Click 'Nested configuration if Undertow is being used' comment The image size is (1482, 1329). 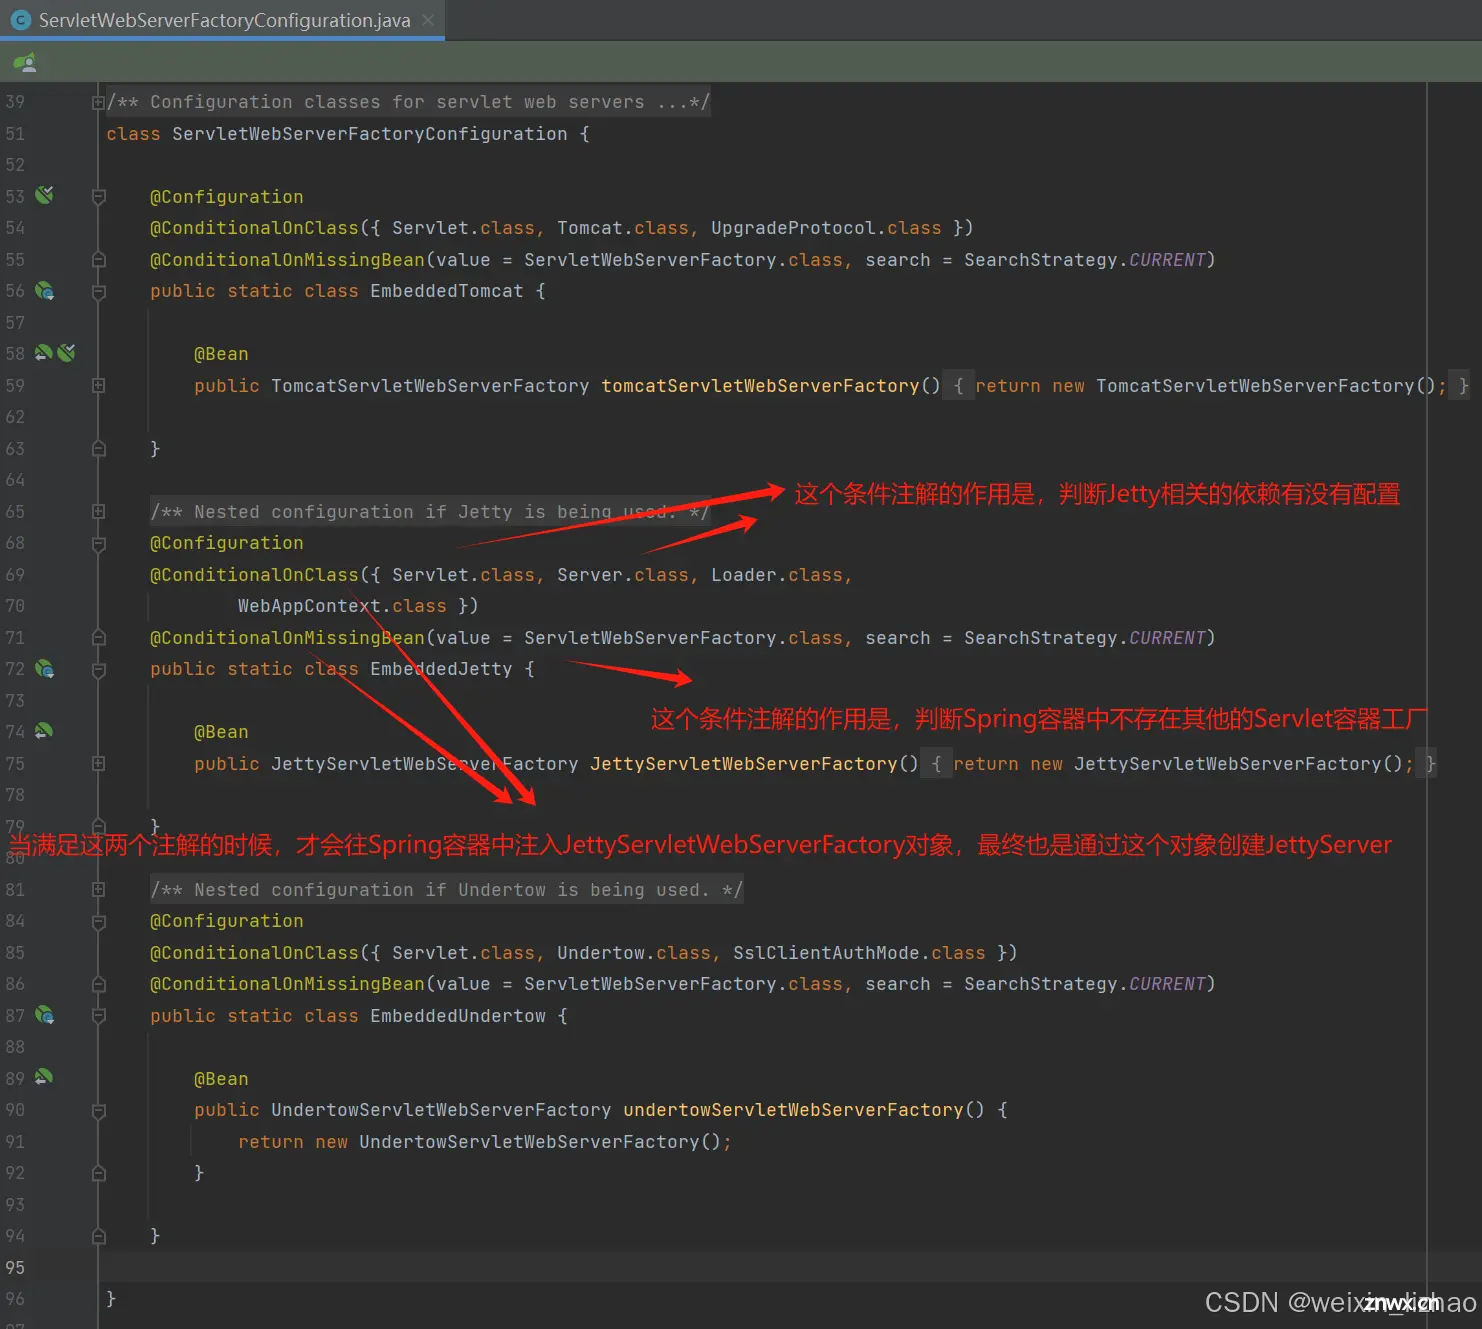pos(446,890)
